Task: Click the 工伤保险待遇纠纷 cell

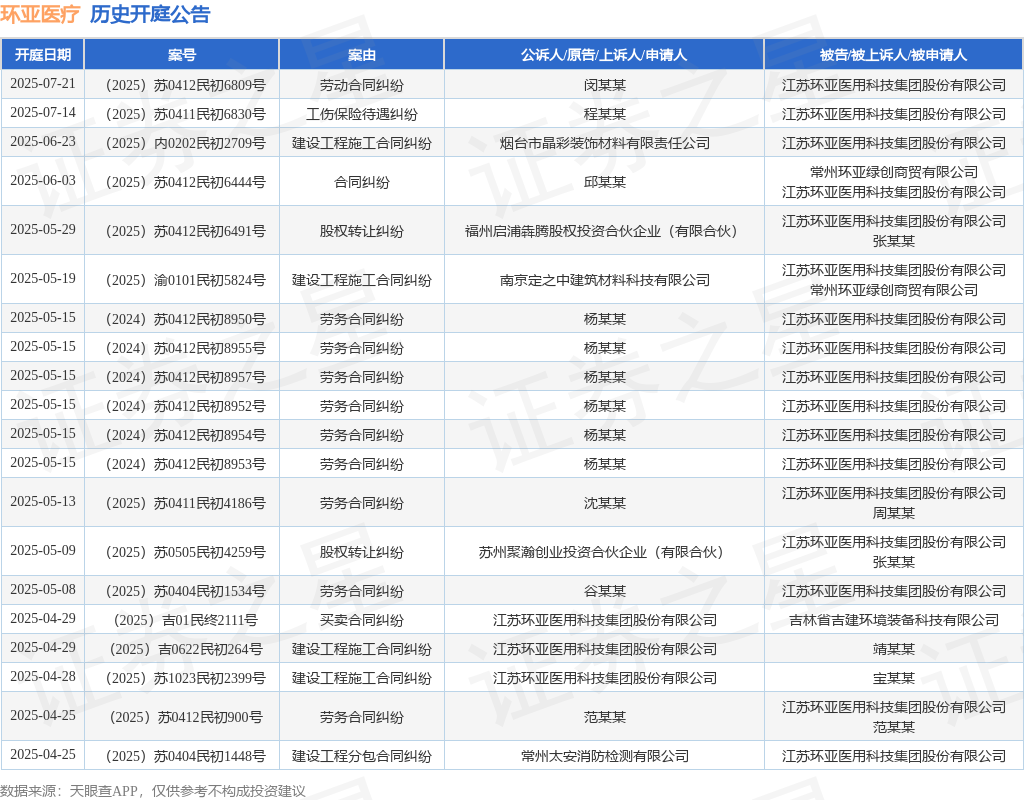Action: (361, 114)
